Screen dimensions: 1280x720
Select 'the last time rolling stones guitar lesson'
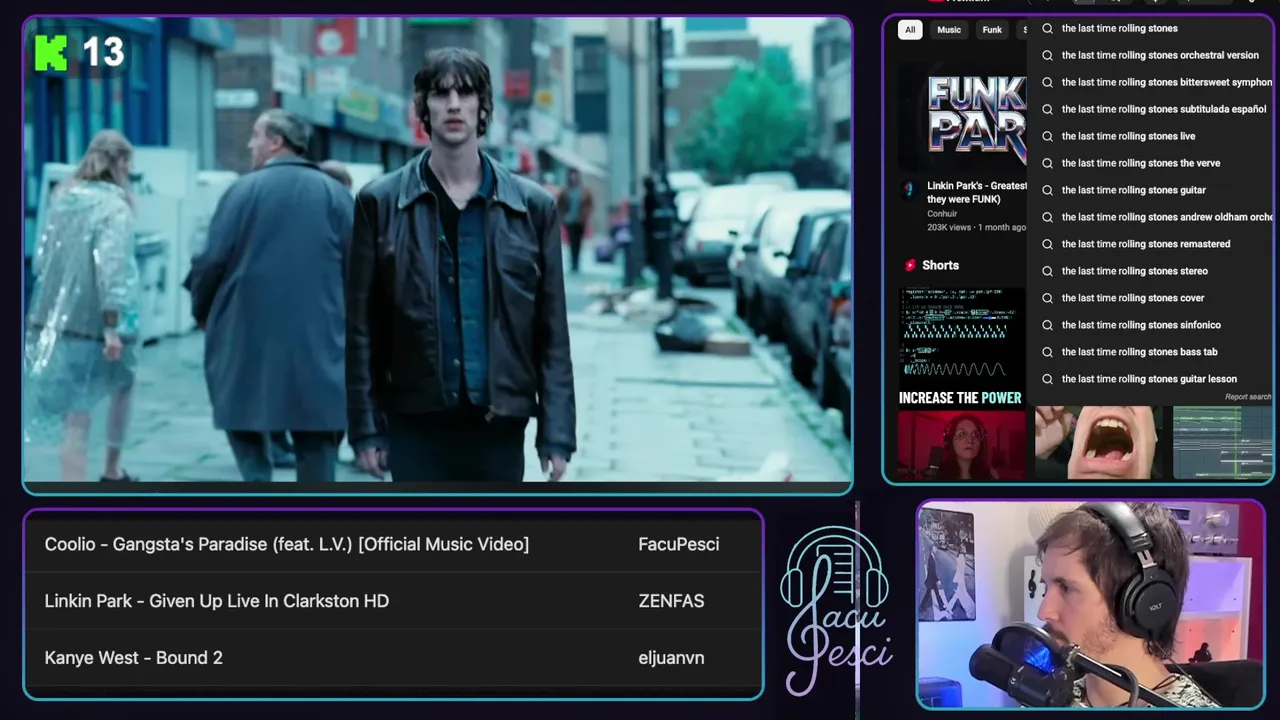[1149, 379]
